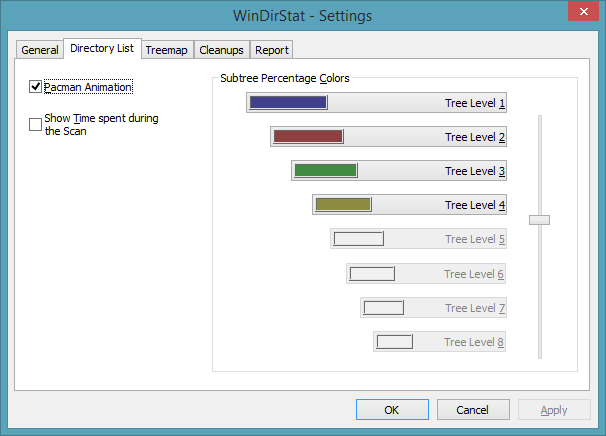The image size is (606, 436).
Task: Go to the Cleanups tab
Action: [x=221, y=50]
